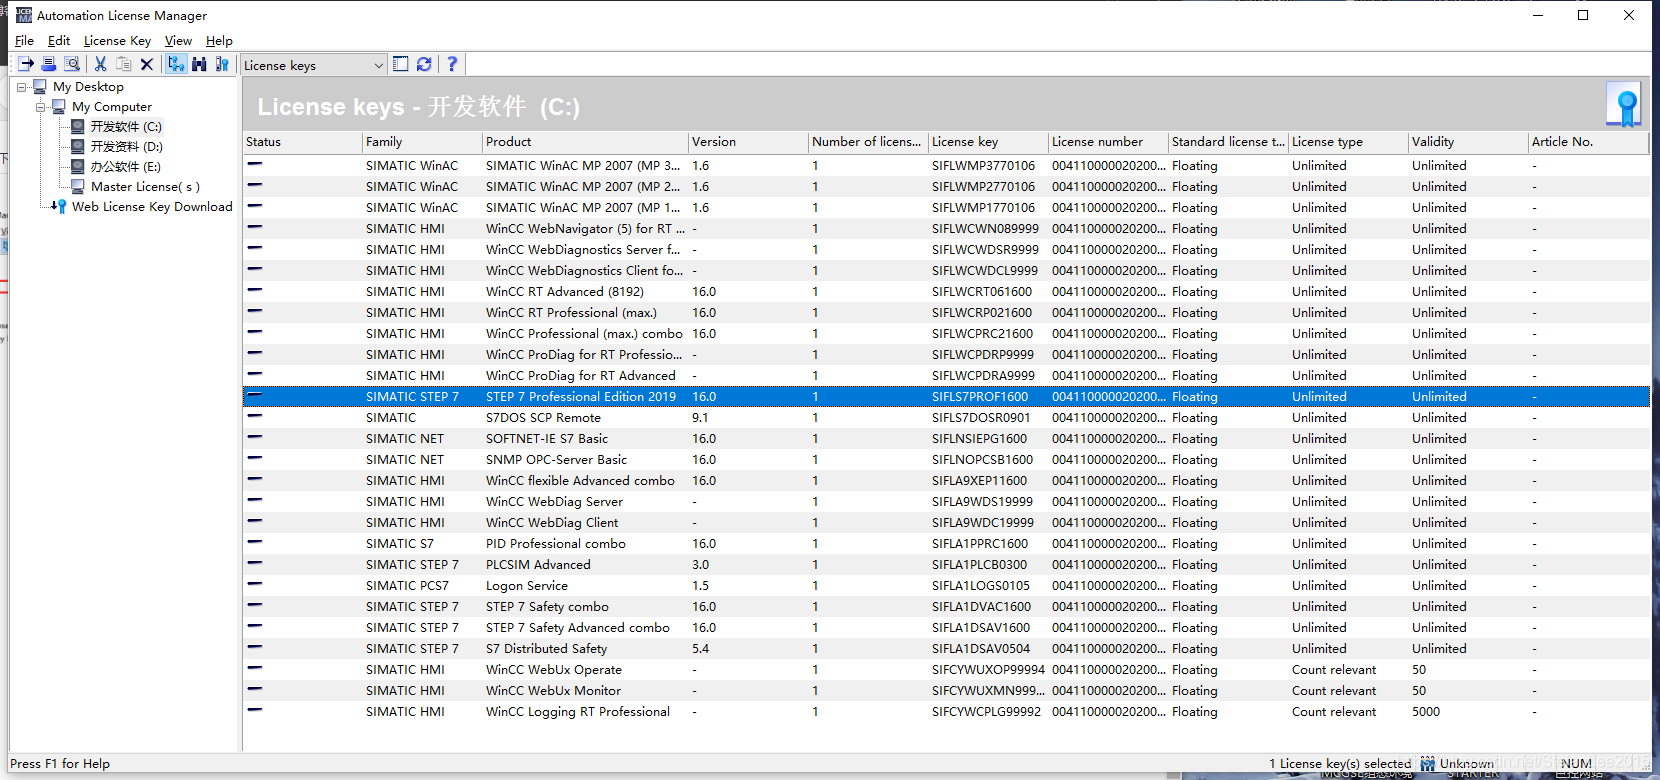Sort by the License key column header

click(x=988, y=142)
